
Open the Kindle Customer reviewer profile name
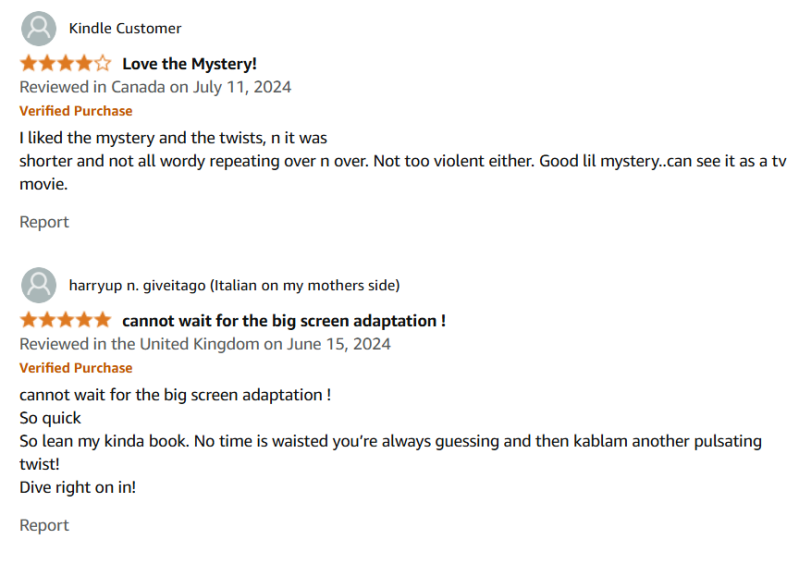125,28
